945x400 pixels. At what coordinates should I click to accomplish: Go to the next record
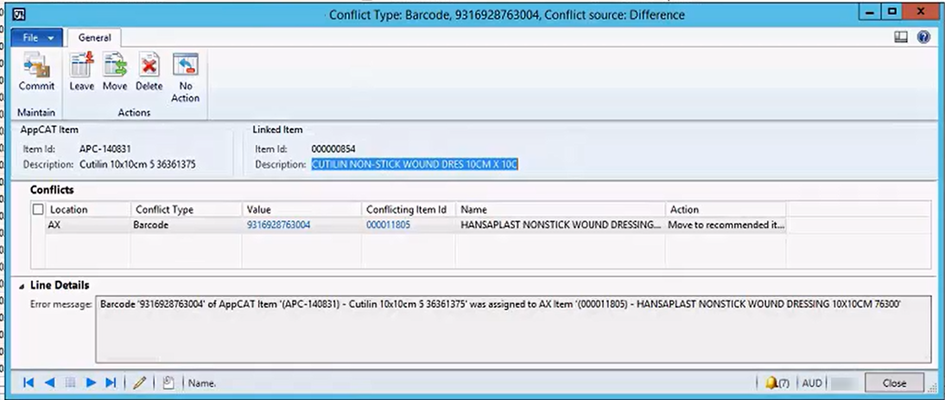(x=90, y=383)
